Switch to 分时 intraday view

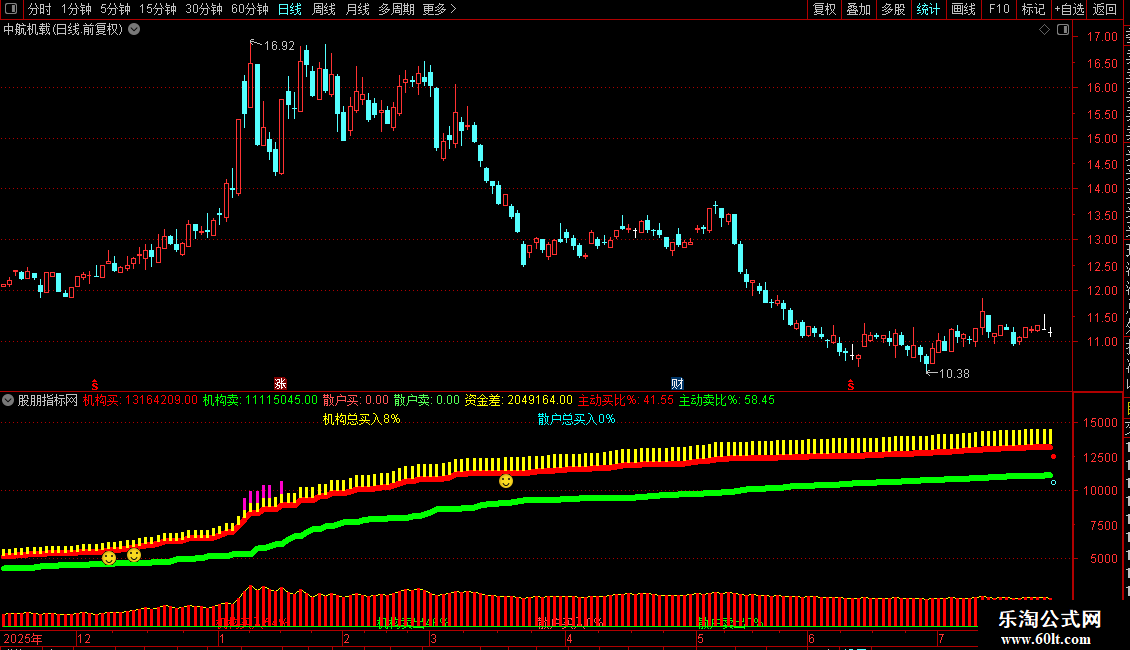40,9
